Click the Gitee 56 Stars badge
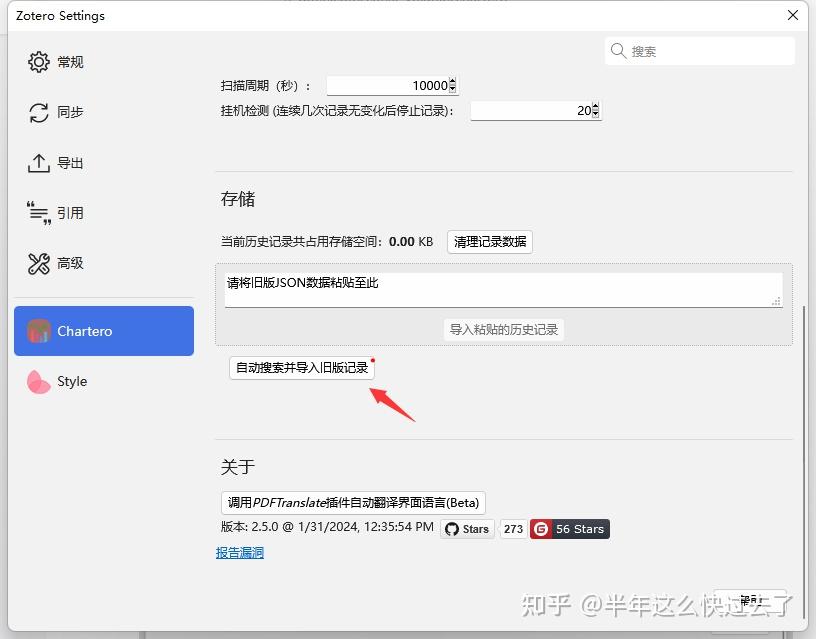Viewport: 816px width, 639px height. (569, 529)
